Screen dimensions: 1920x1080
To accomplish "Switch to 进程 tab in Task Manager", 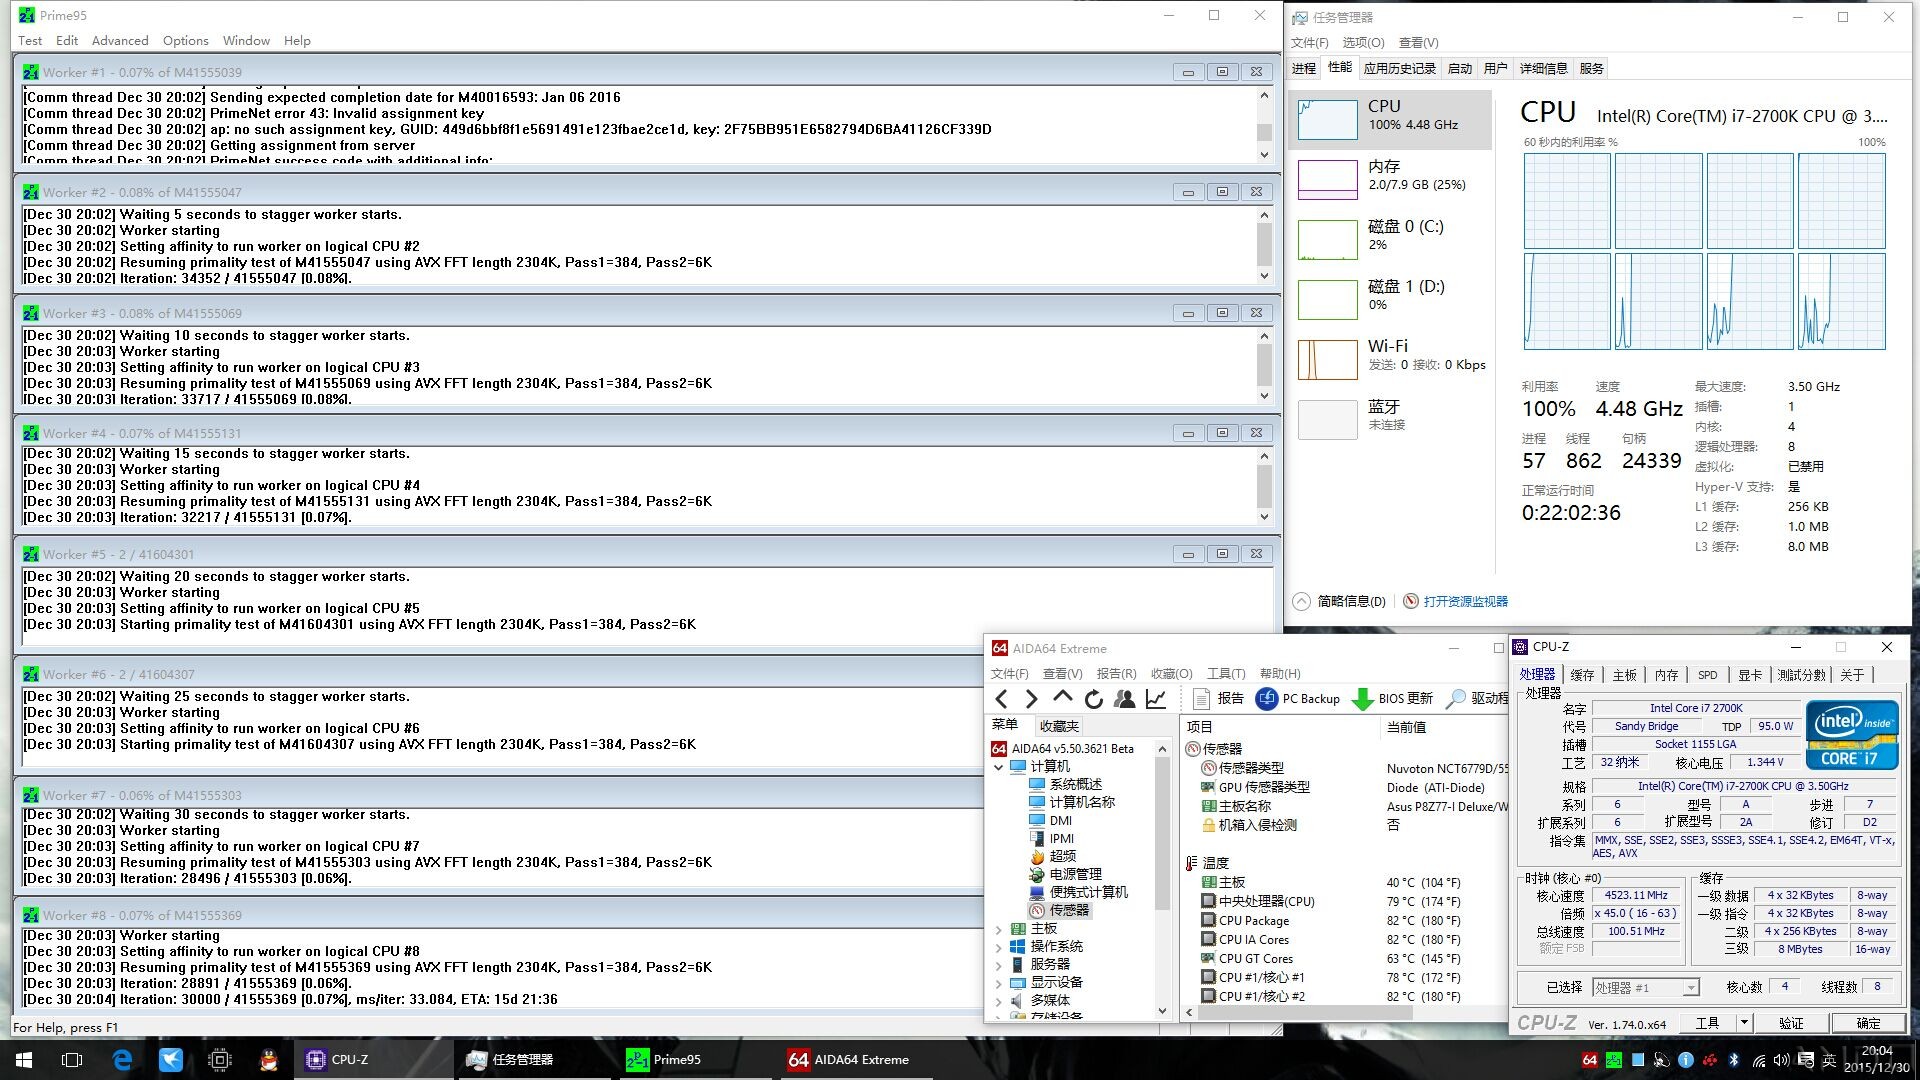I will coord(1304,68).
